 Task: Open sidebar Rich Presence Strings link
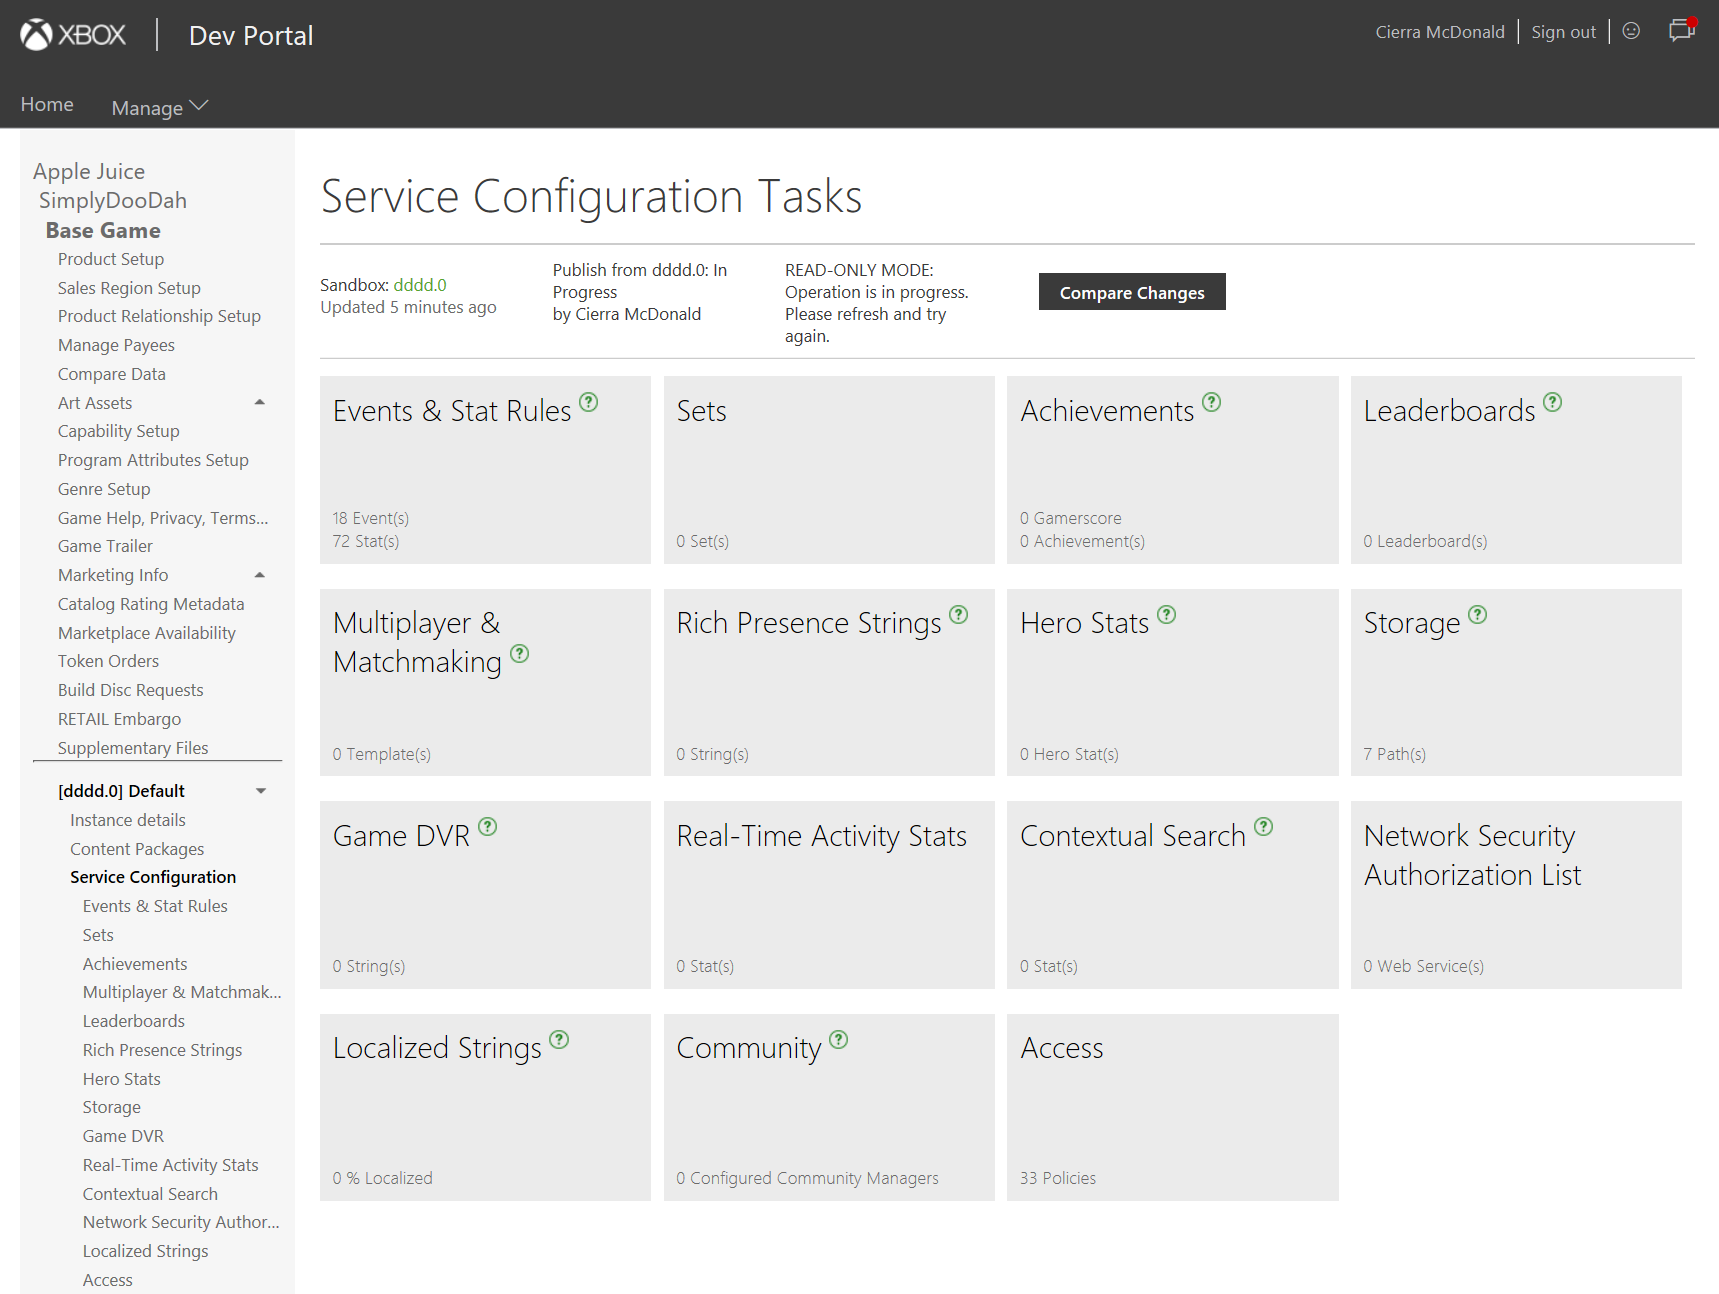162,1050
